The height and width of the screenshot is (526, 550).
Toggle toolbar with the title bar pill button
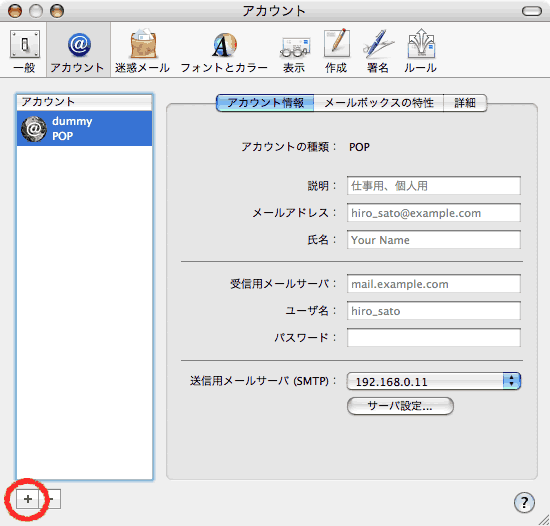(532, 11)
